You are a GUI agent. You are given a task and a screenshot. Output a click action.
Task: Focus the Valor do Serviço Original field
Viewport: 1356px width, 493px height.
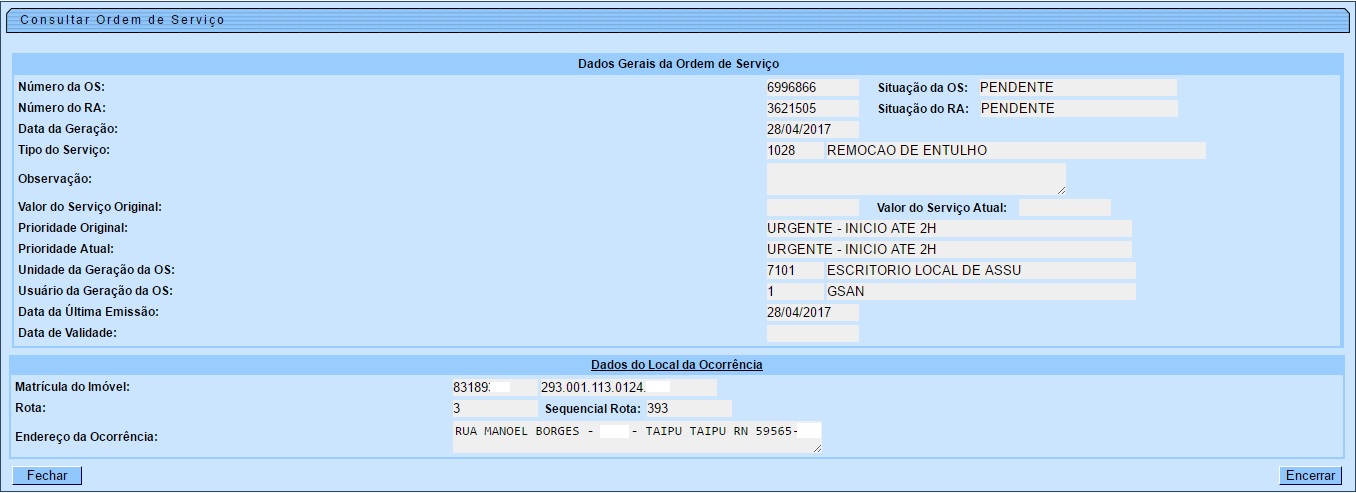tap(812, 207)
